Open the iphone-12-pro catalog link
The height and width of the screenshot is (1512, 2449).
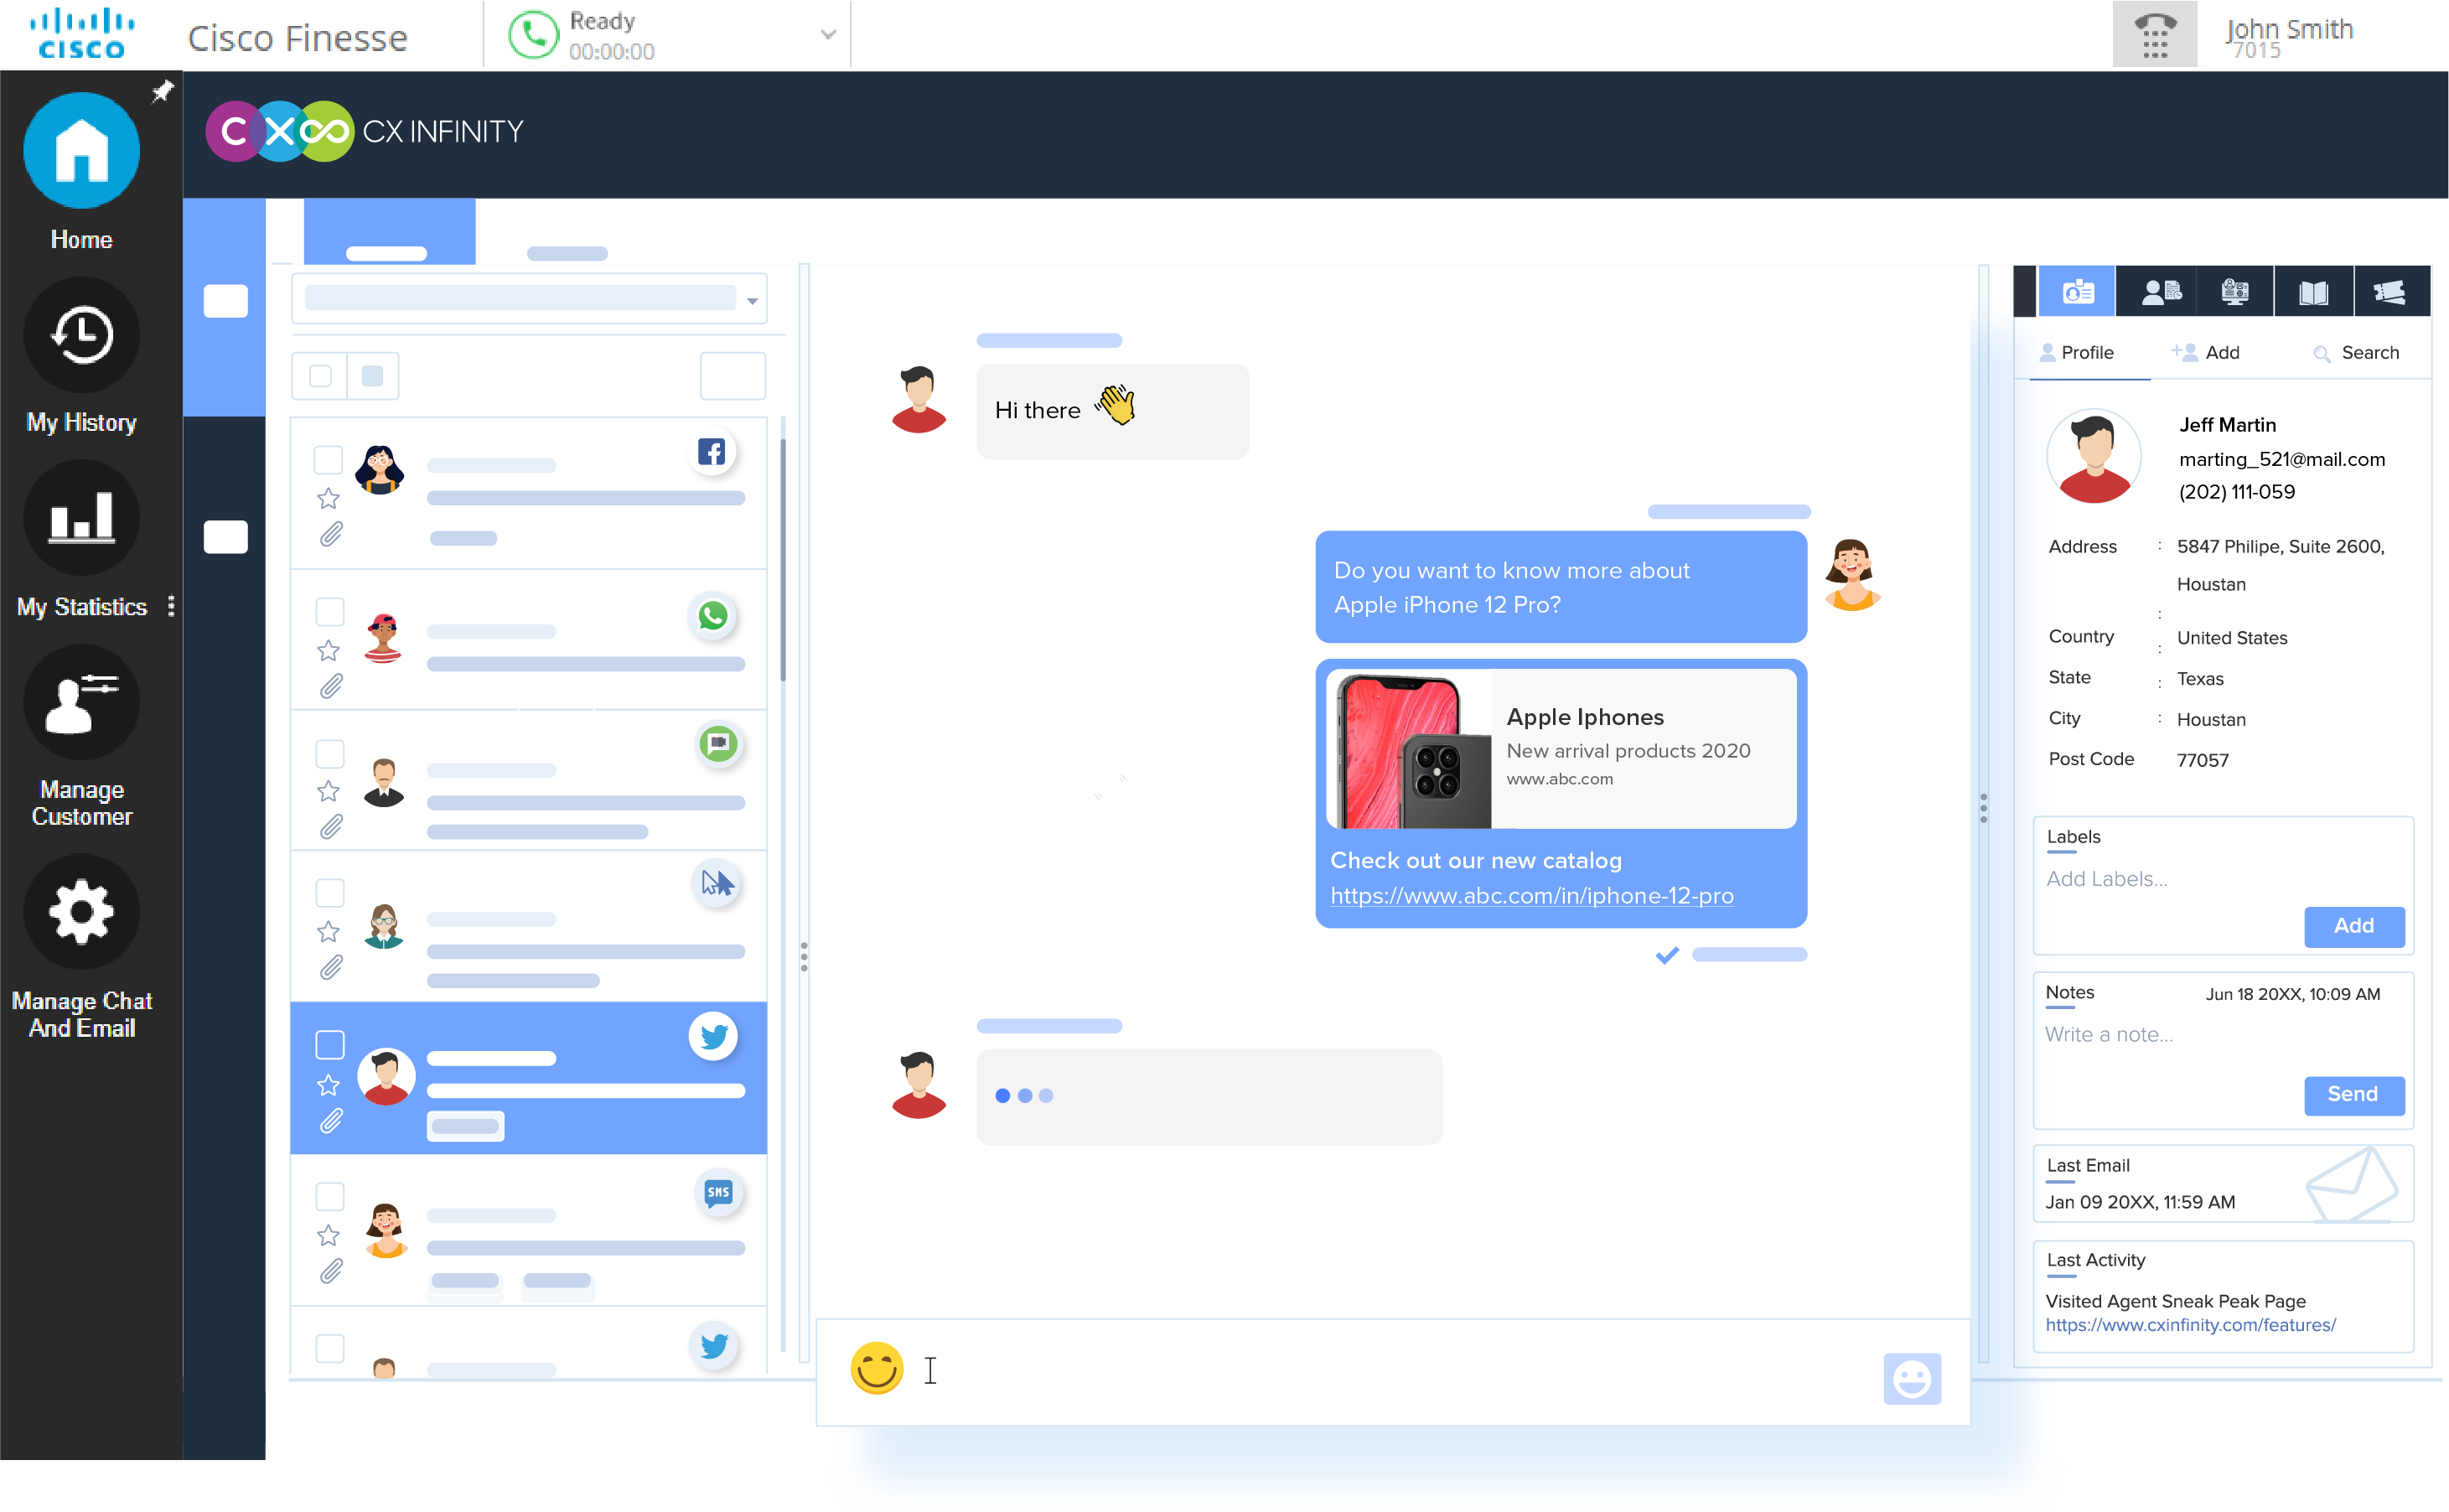[1531, 895]
